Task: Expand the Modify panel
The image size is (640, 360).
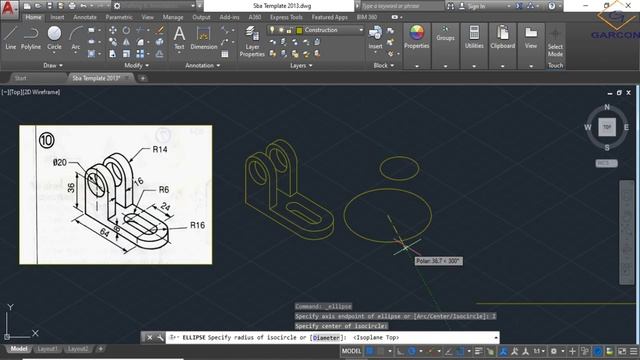Action: point(136,65)
